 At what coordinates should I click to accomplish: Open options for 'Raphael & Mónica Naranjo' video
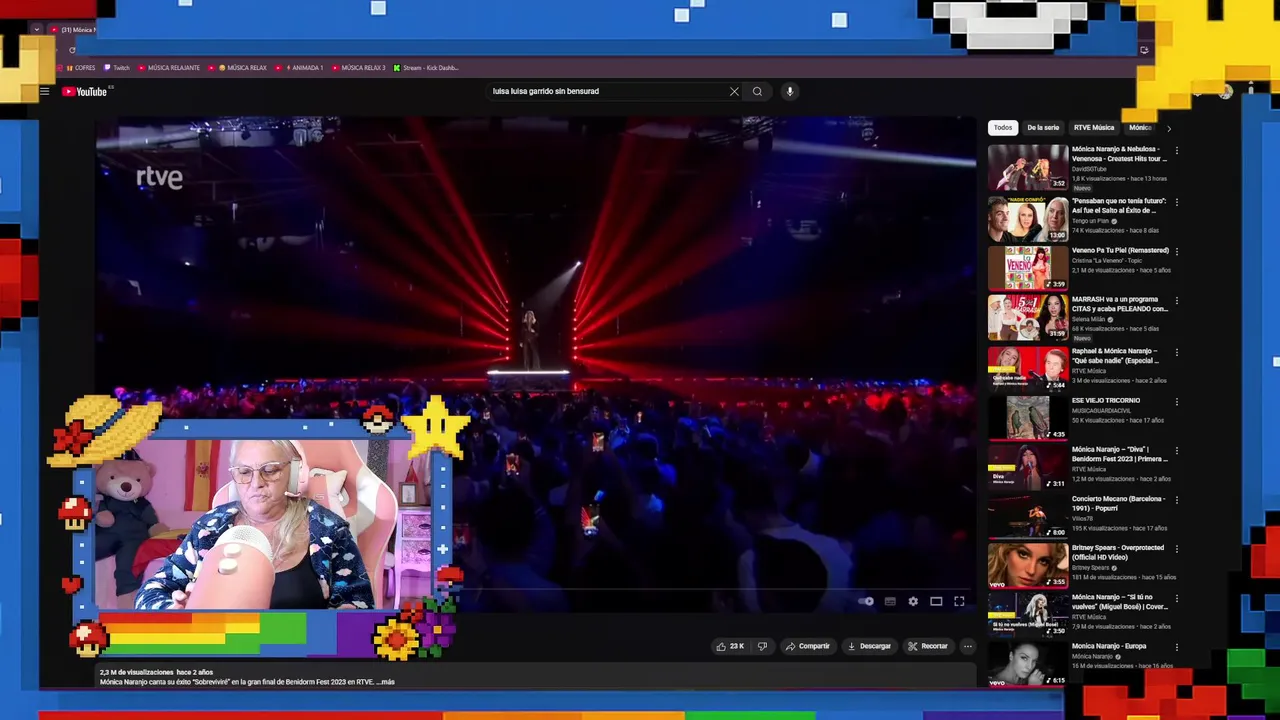click(1176, 352)
